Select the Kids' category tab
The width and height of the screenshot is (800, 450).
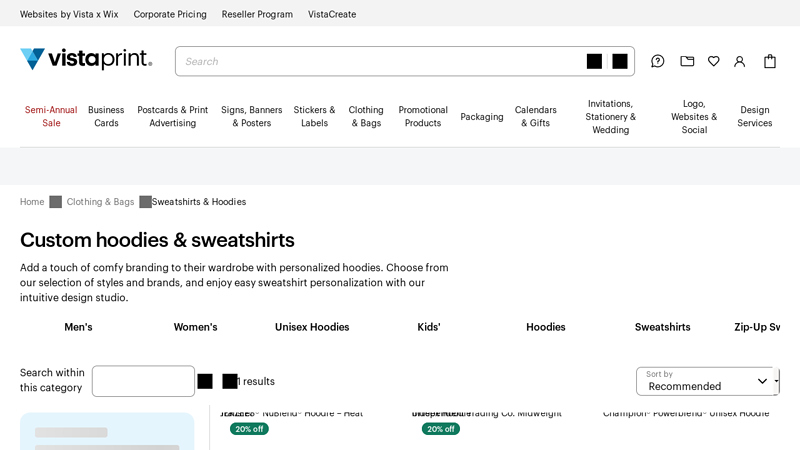(x=429, y=327)
